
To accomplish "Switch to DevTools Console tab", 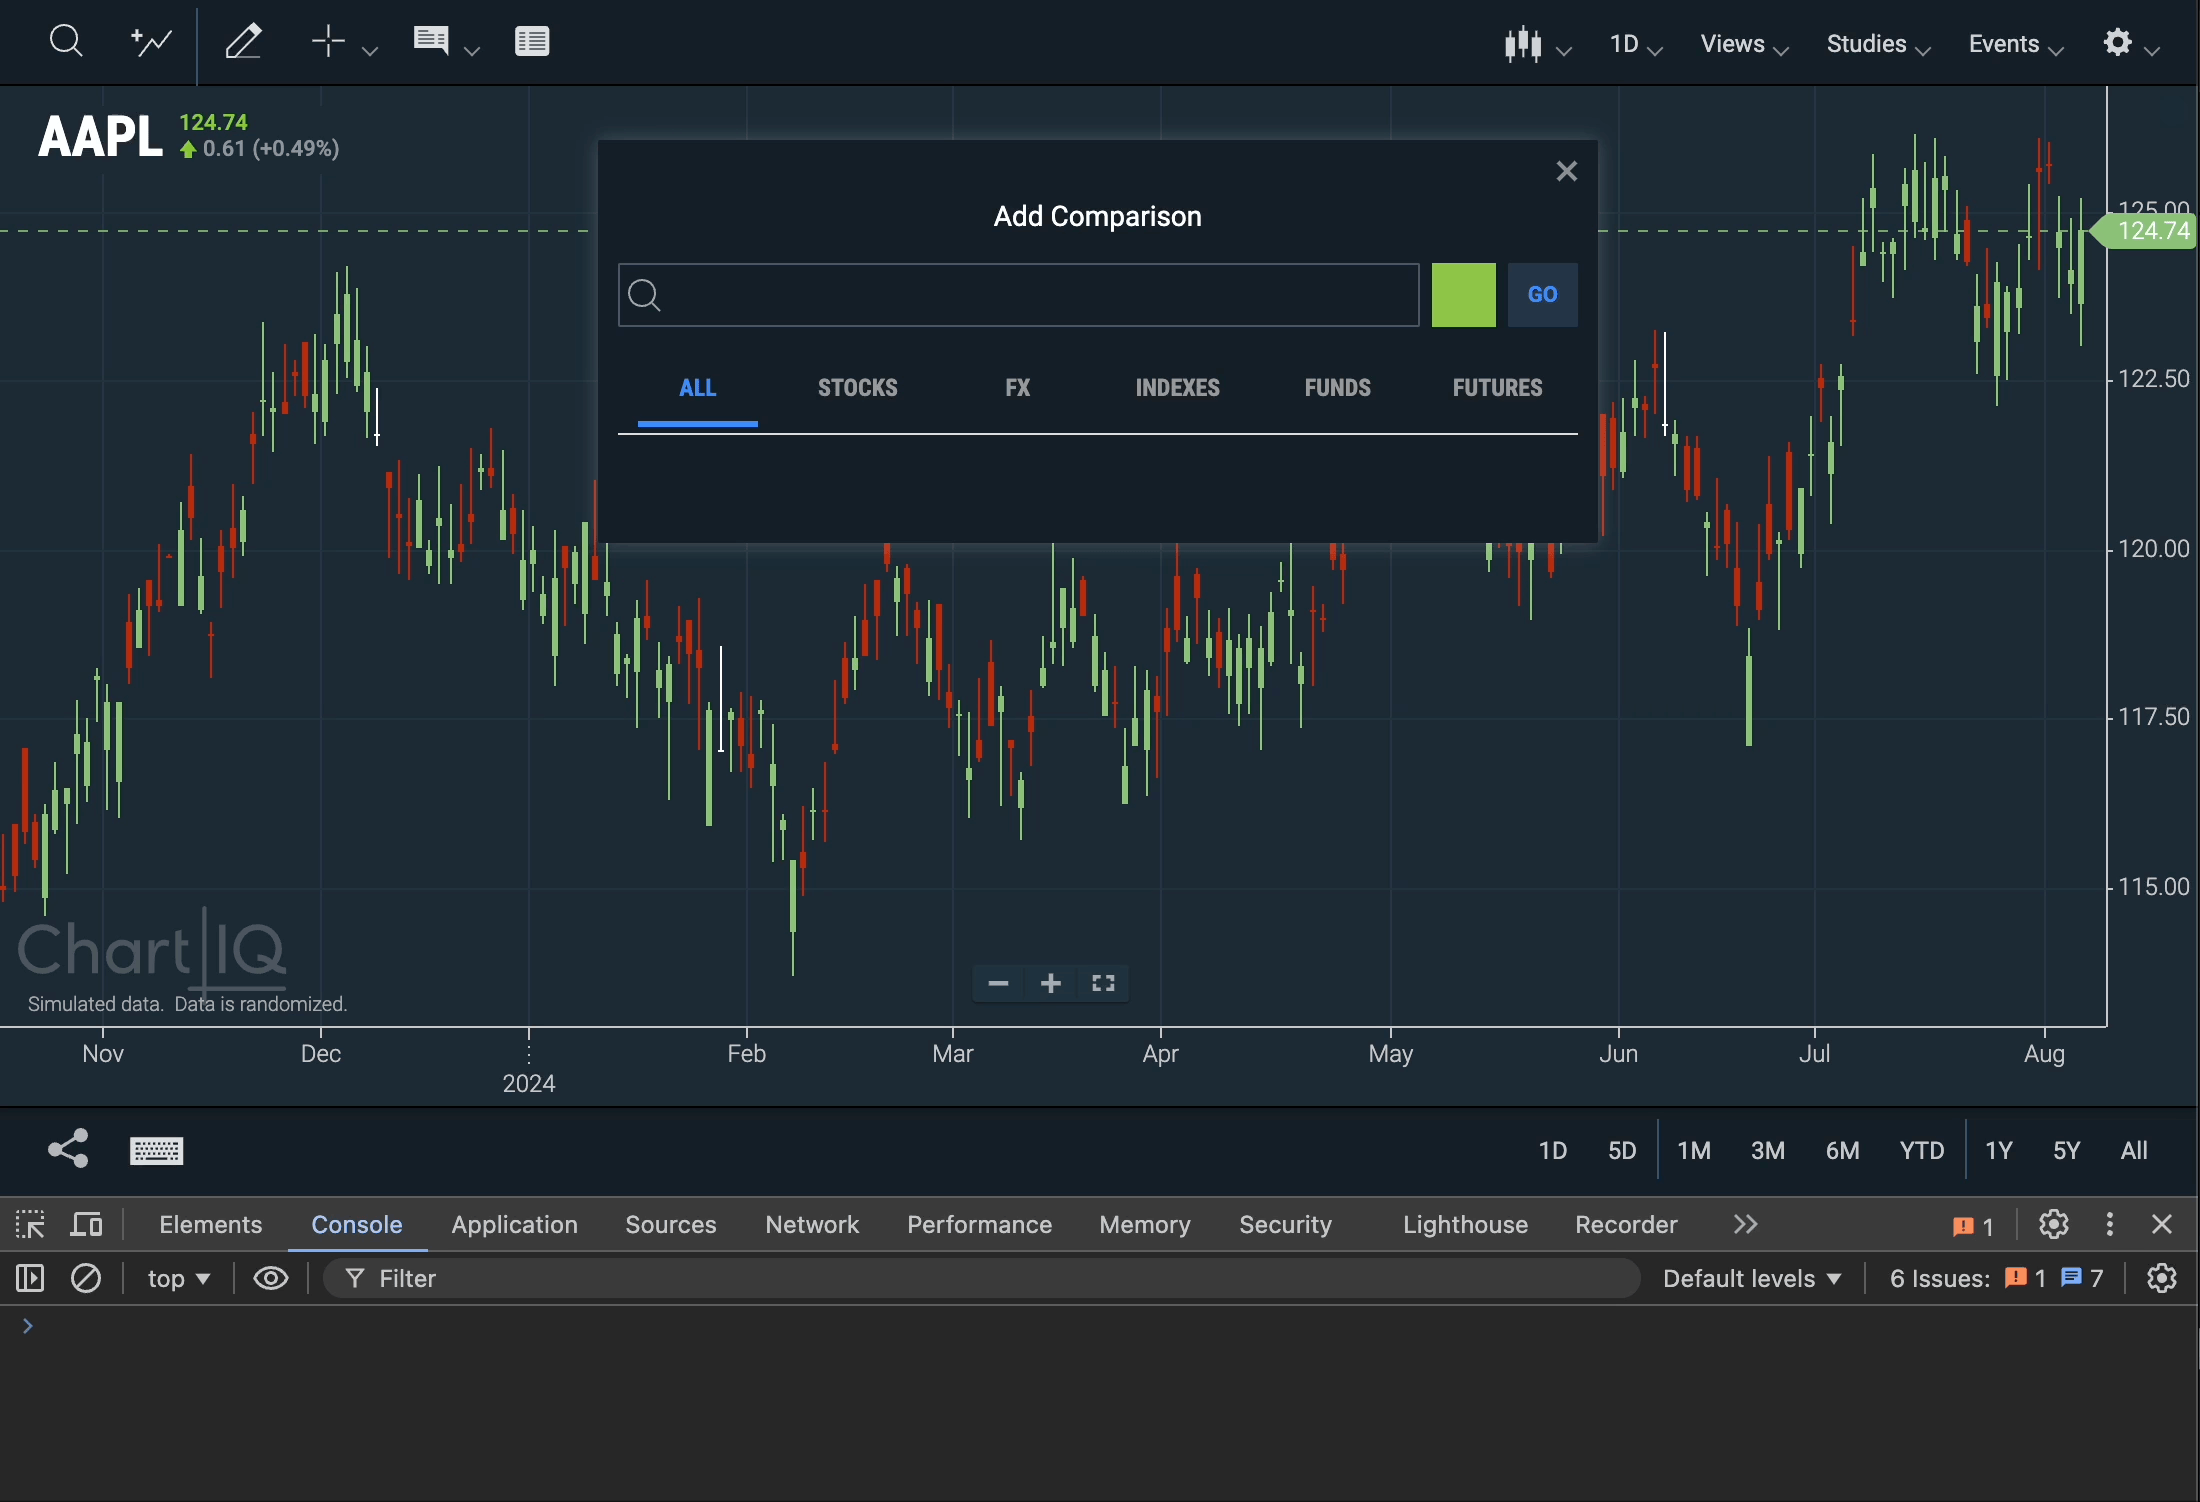I will click(357, 1225).
